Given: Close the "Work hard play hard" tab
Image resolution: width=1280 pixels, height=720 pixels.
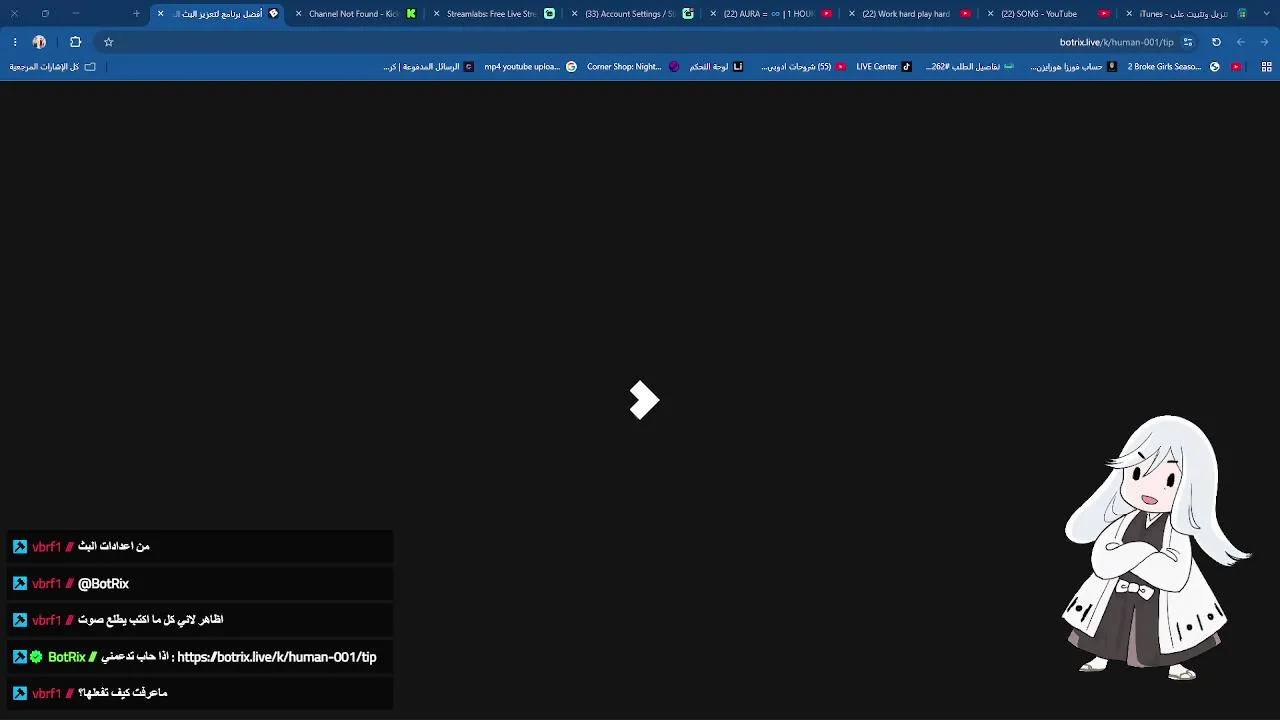Looking at the screenshot, I should [x=853, y=14].
